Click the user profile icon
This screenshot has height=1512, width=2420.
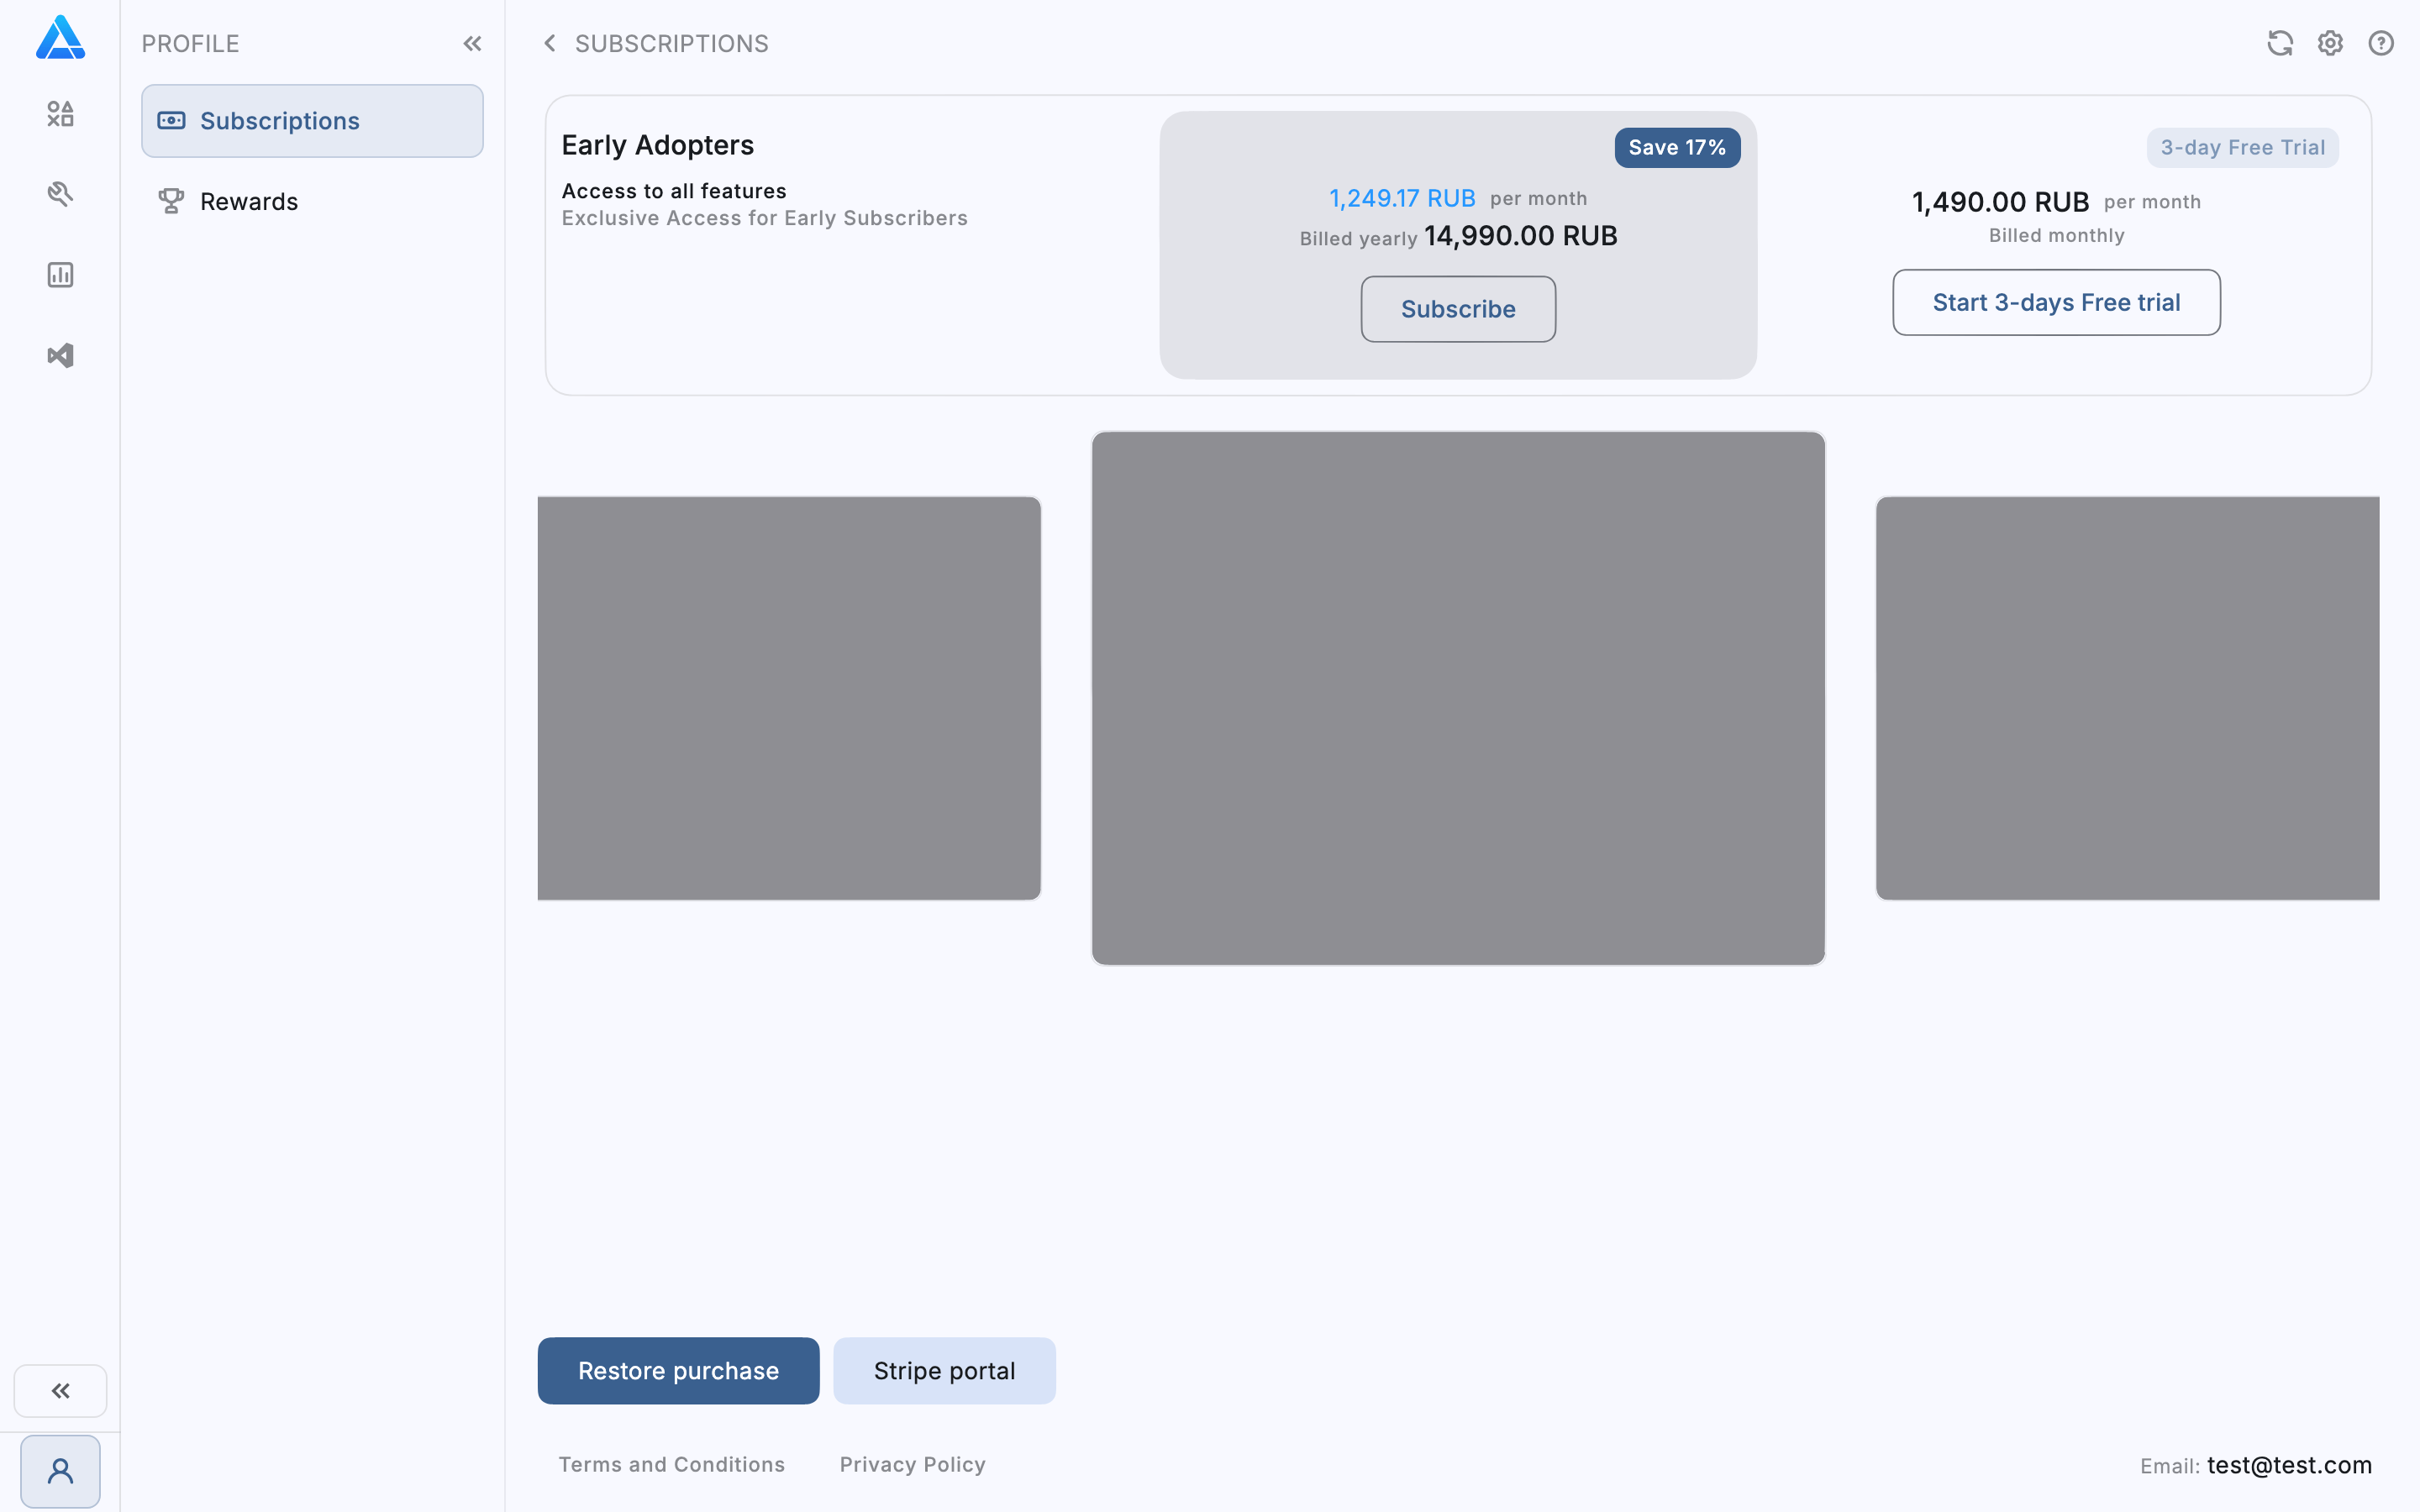(60, 1471)
